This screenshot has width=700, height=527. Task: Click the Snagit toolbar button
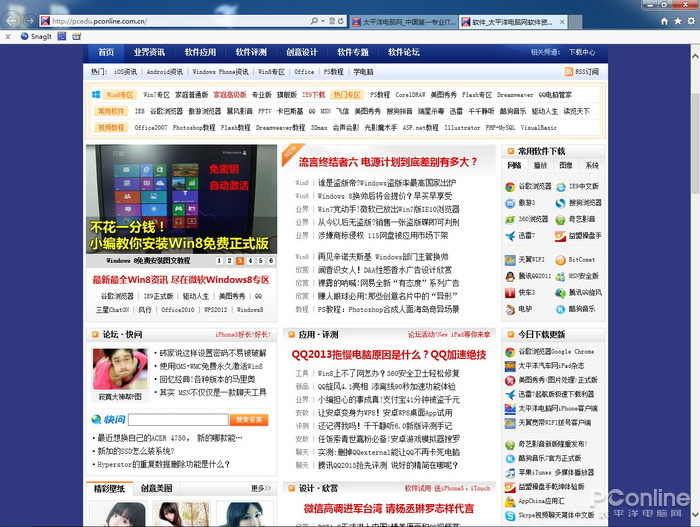pos(36,37)
